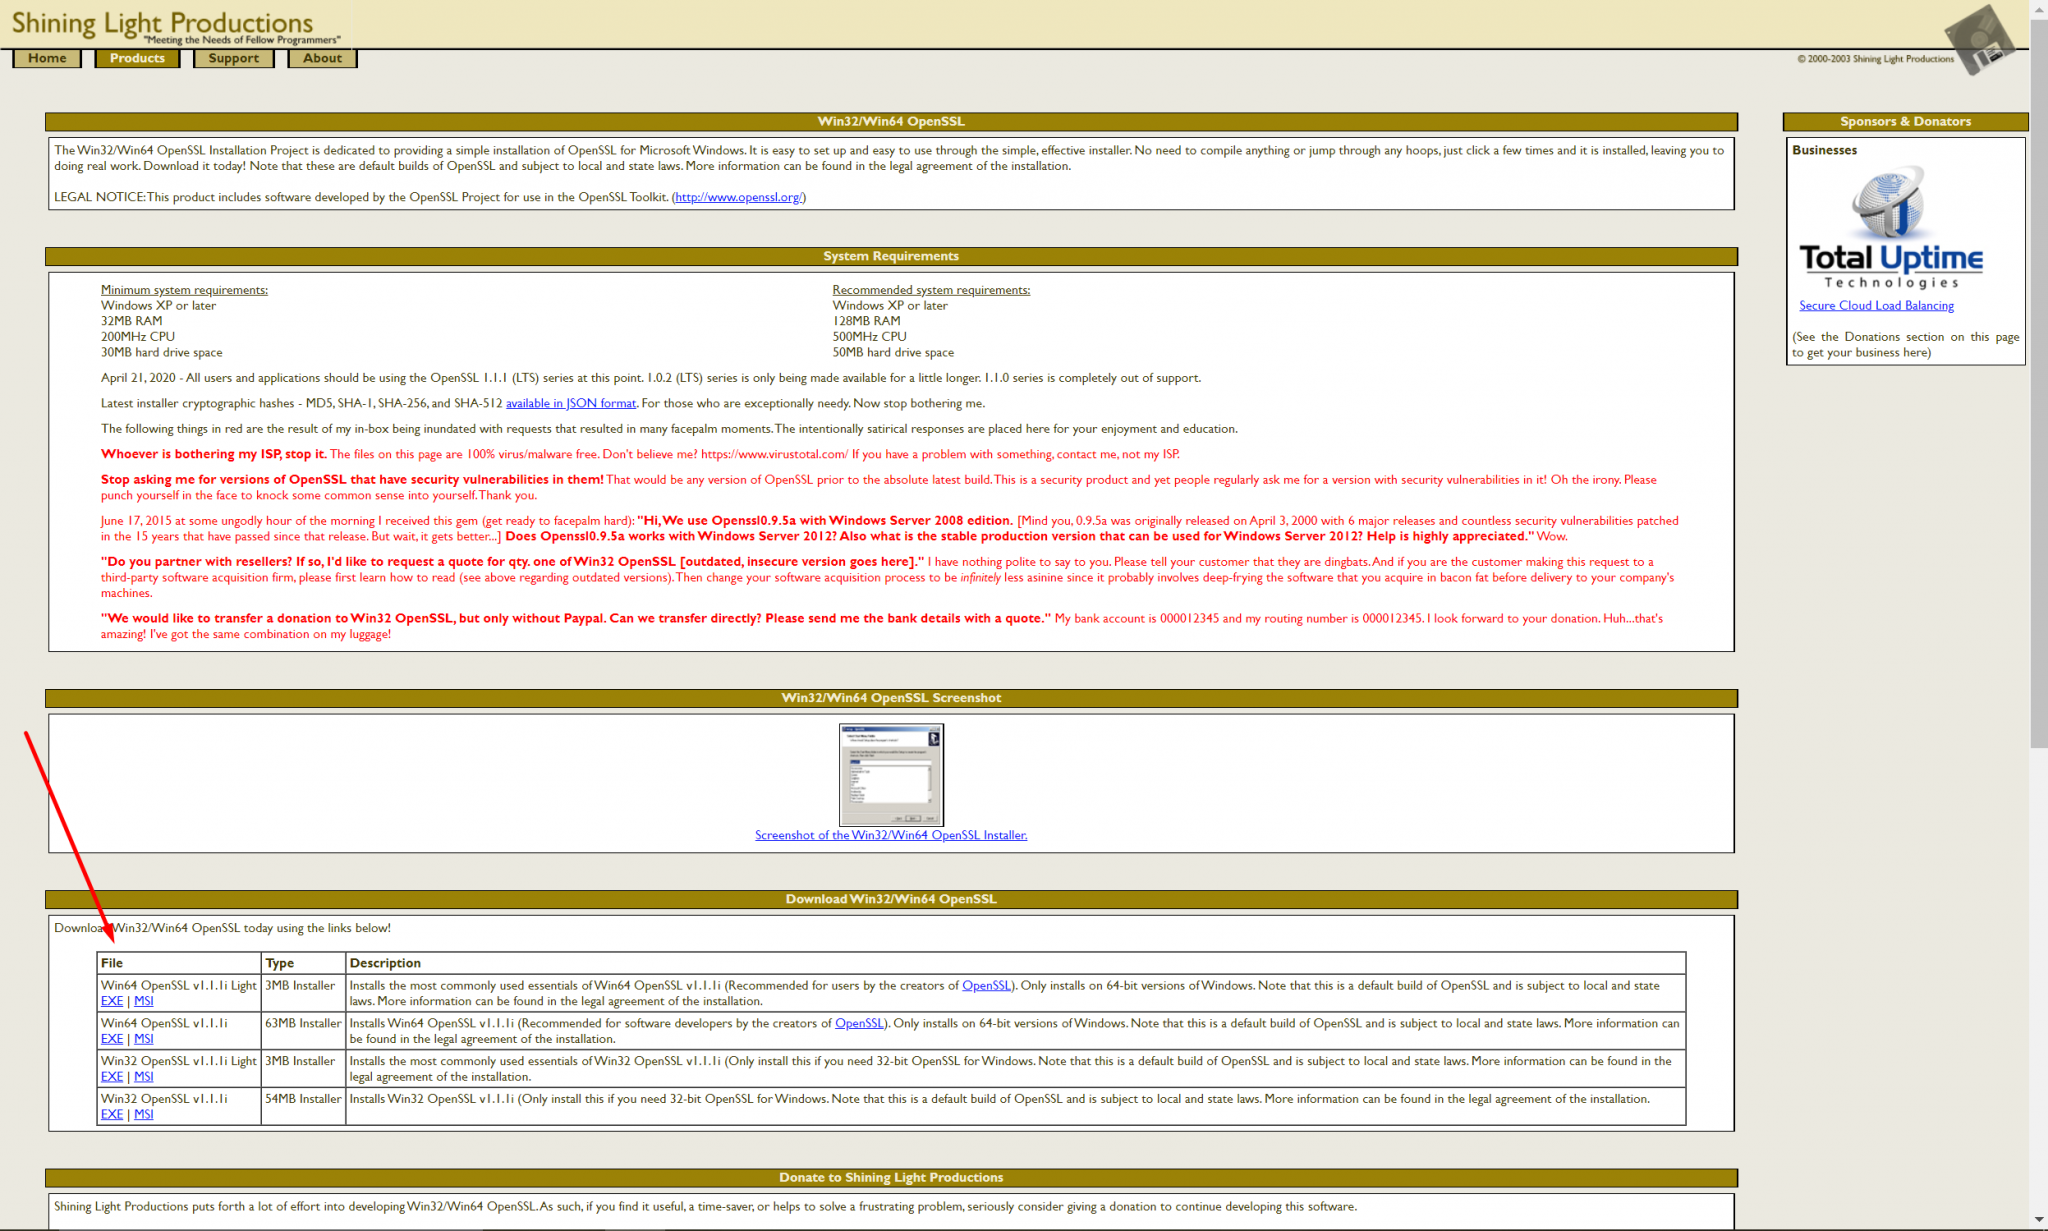Download full Win32 OpenSSL v1.1.1i EXE
This screenshot has height=1231, width=2048.
click(x=111, y=1114)
